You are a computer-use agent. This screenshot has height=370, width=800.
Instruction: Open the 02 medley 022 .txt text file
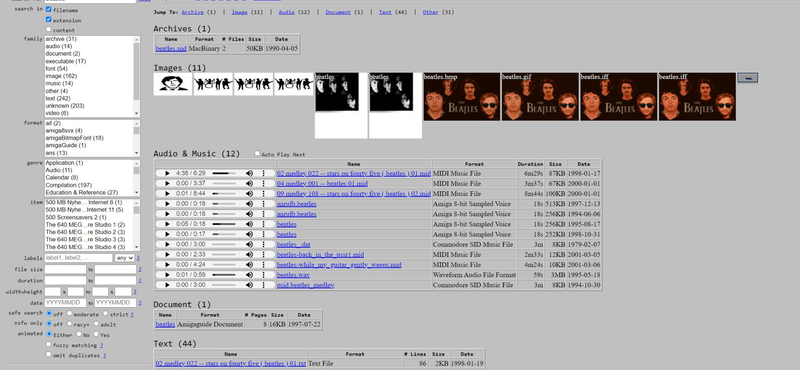(231, 364)
